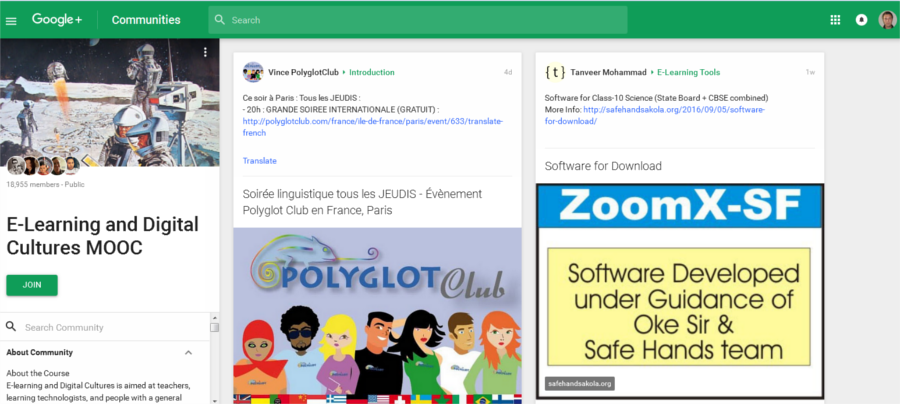Click the Search Community magnifier icon

coord(11,327)
